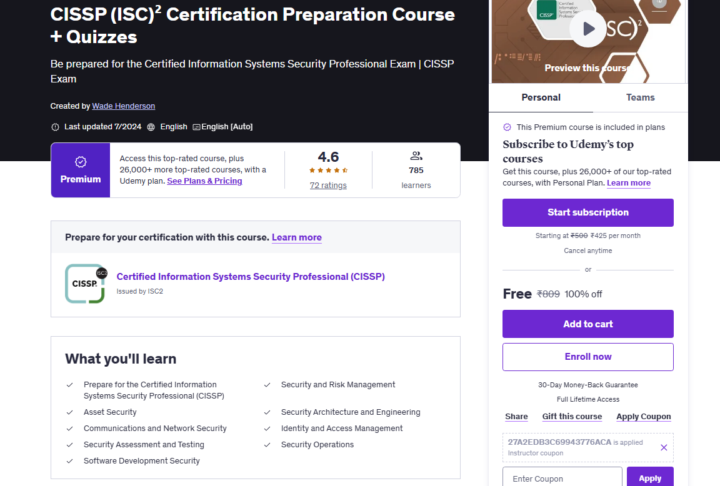The width and height of the screenshot is (720, 486).
Task: Click 'Software Development Security' item
Action: 141,461
